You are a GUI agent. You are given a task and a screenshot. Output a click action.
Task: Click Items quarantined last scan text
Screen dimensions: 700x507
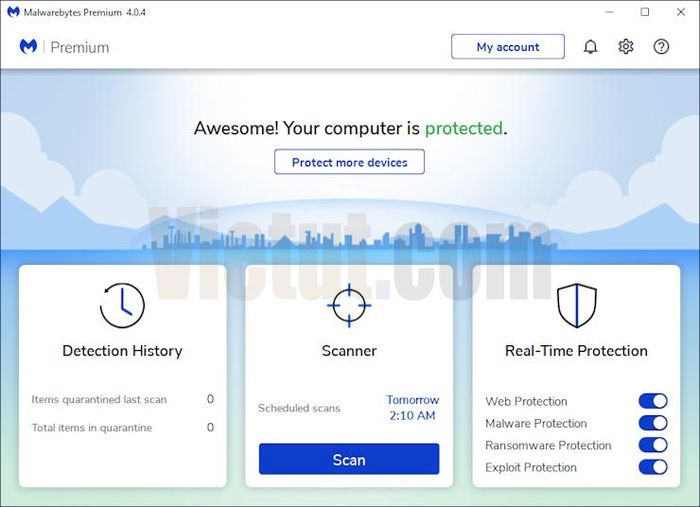coord(99,399)
